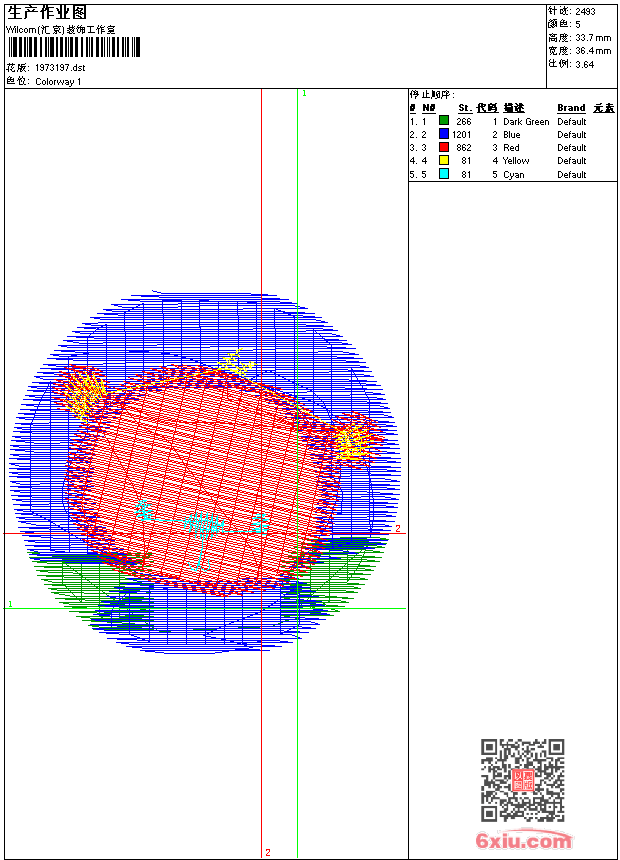Click the height value 33.7 mm
Image resolution: width=620 pixels, height=860 pixels.
click(593, 37)
